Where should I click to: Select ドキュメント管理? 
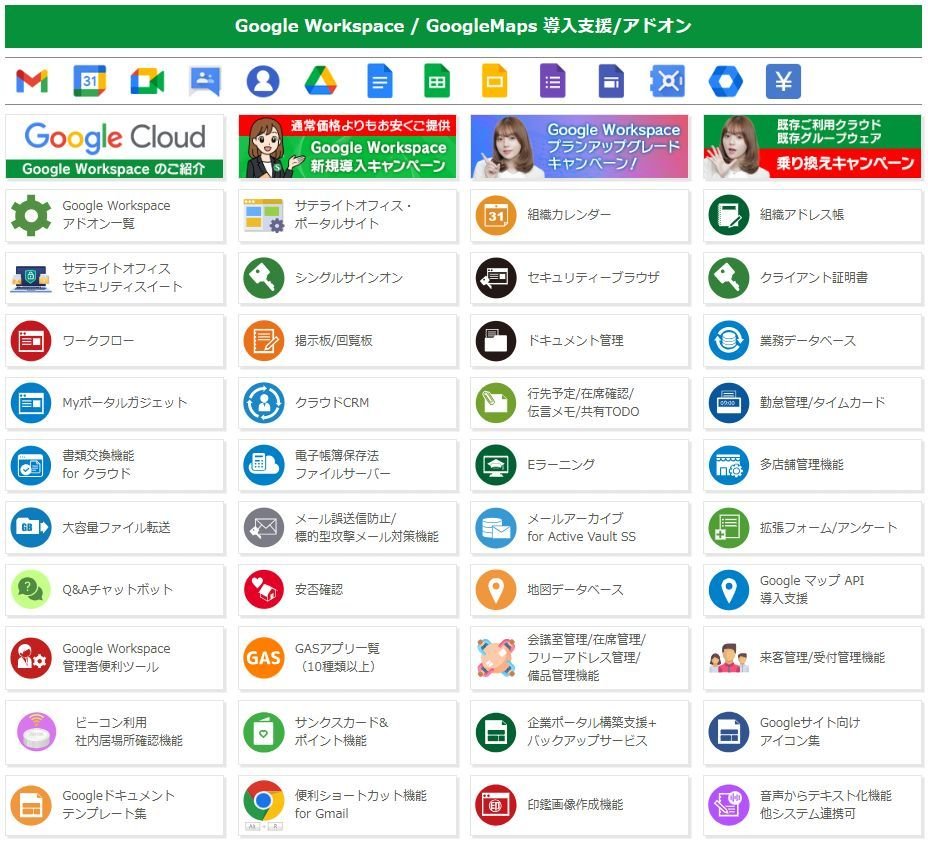tap(579, 341)
